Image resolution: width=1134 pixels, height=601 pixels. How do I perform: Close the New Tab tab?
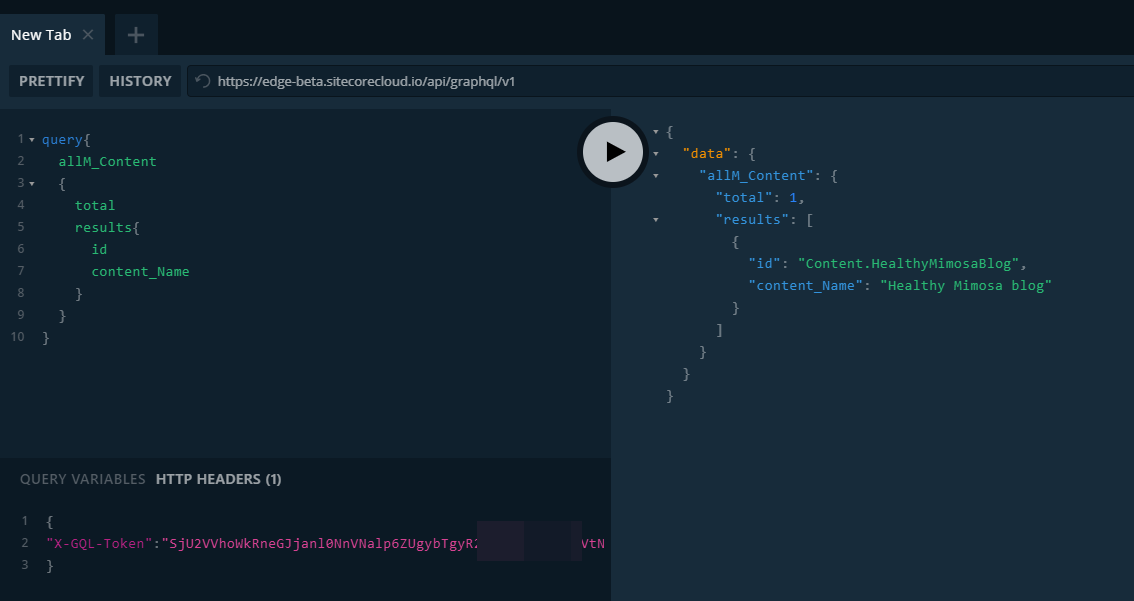click(88, 35)
